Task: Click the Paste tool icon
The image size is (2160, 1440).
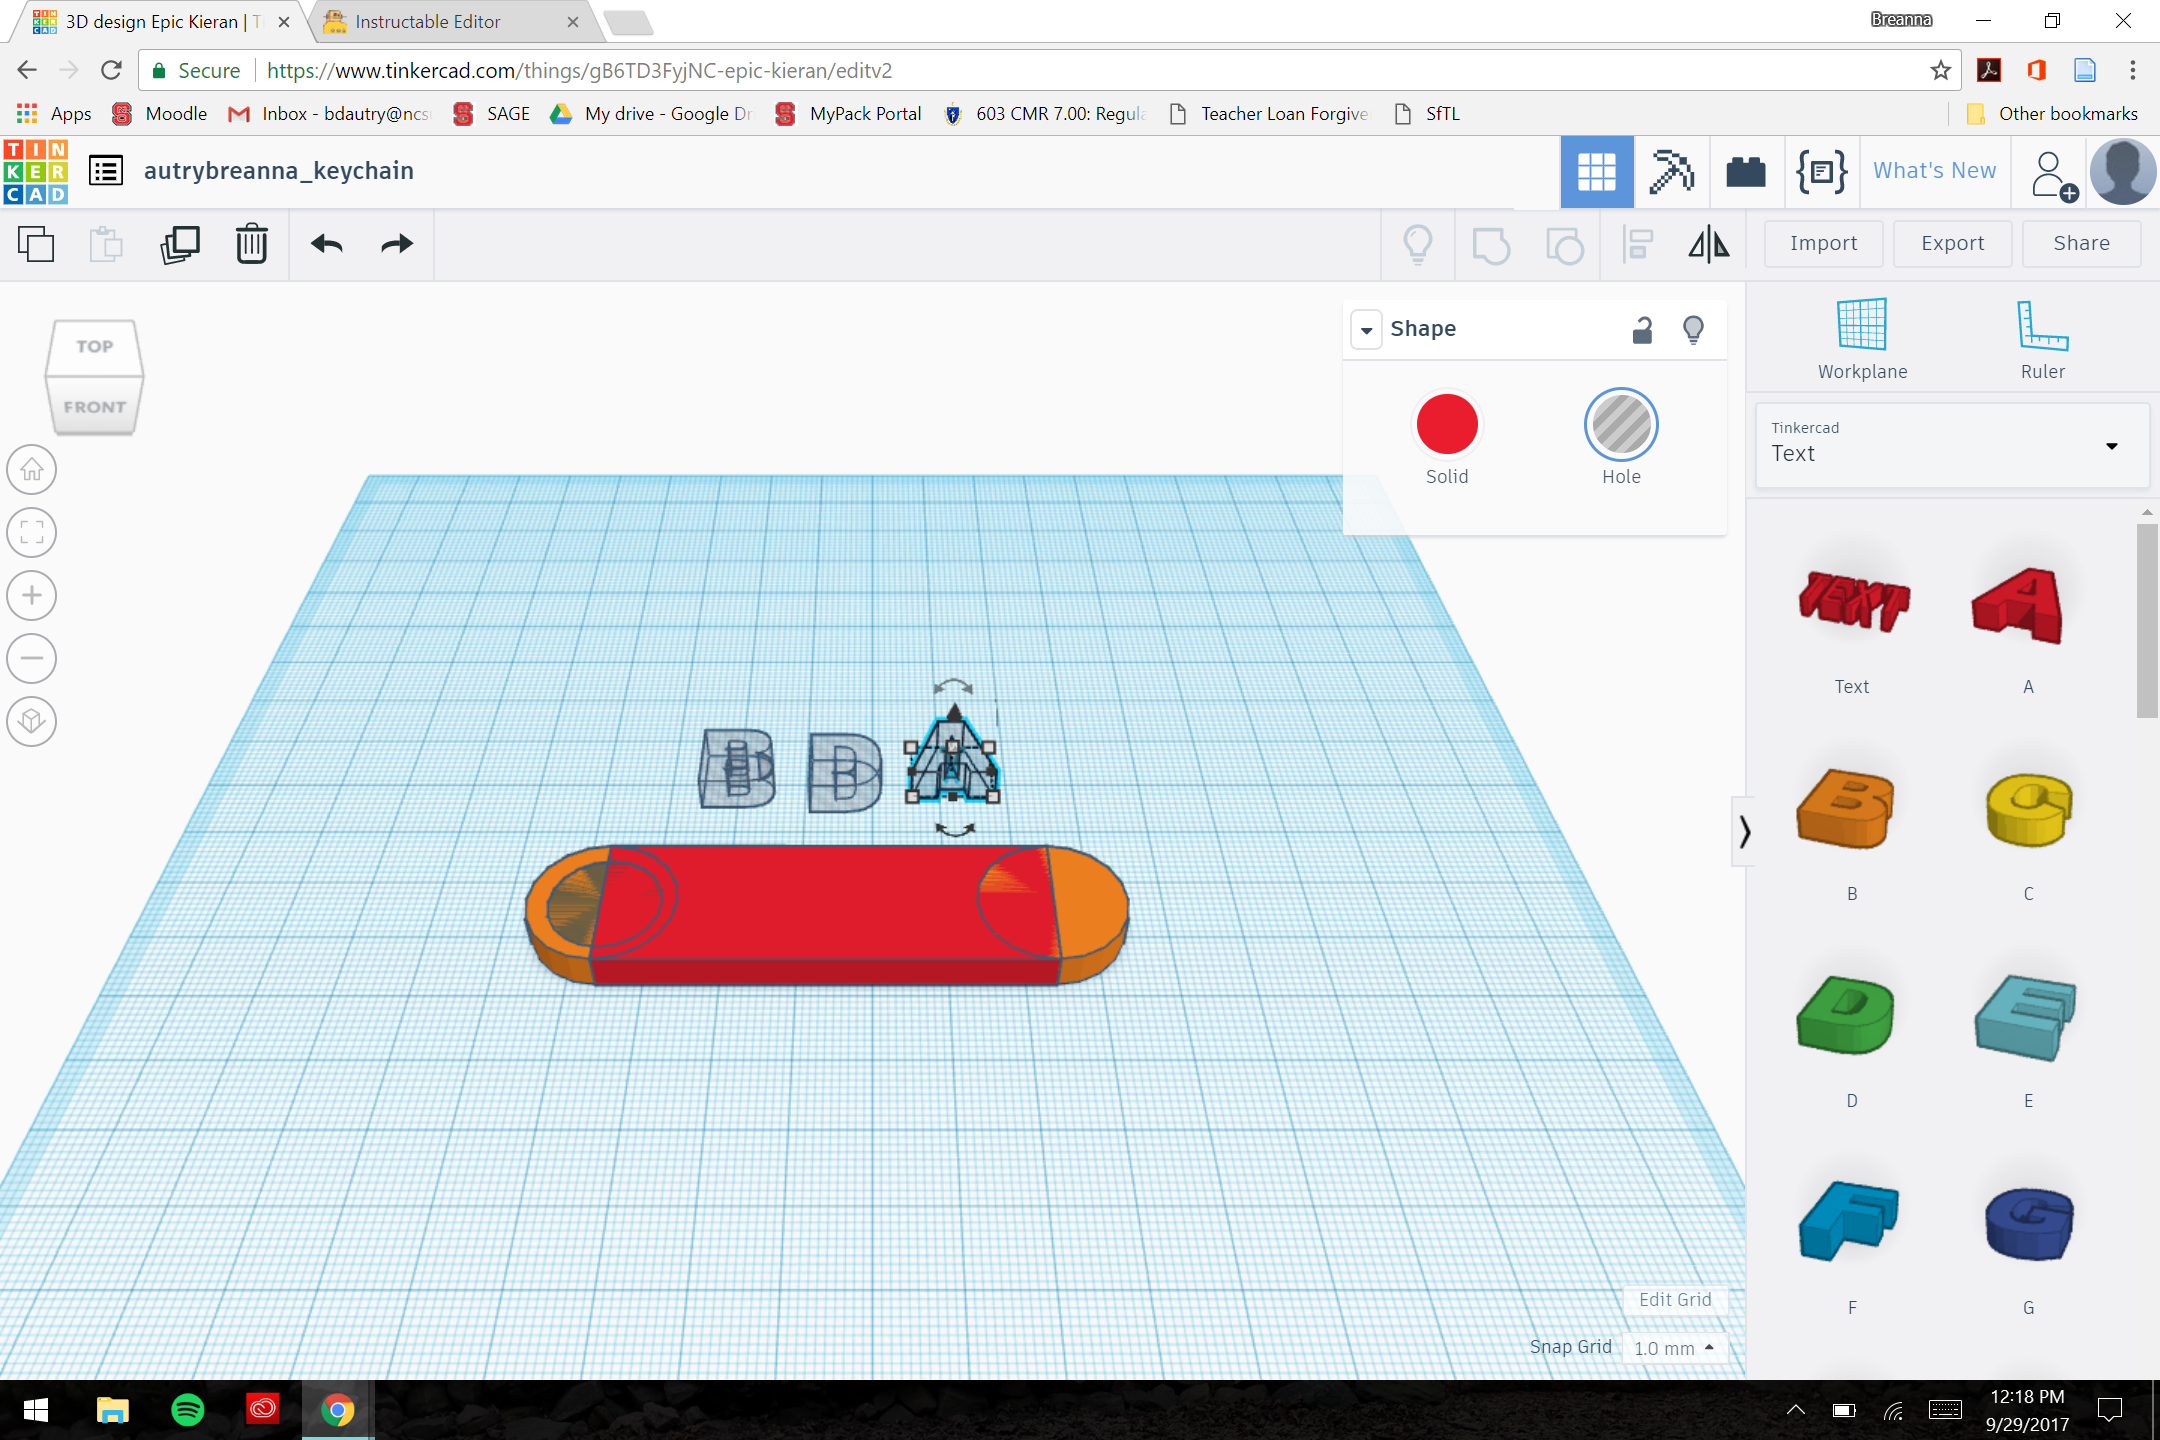Action: click(x=106, y=244)
